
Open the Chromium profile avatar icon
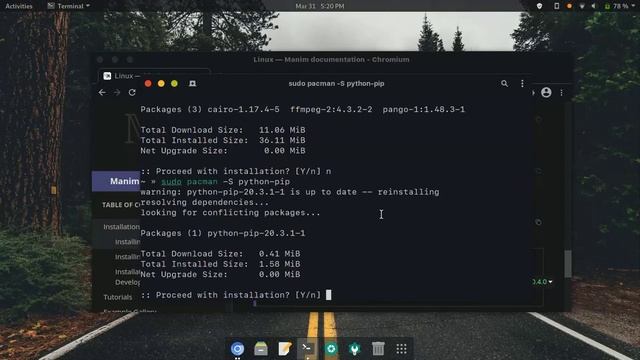point(546,93)
